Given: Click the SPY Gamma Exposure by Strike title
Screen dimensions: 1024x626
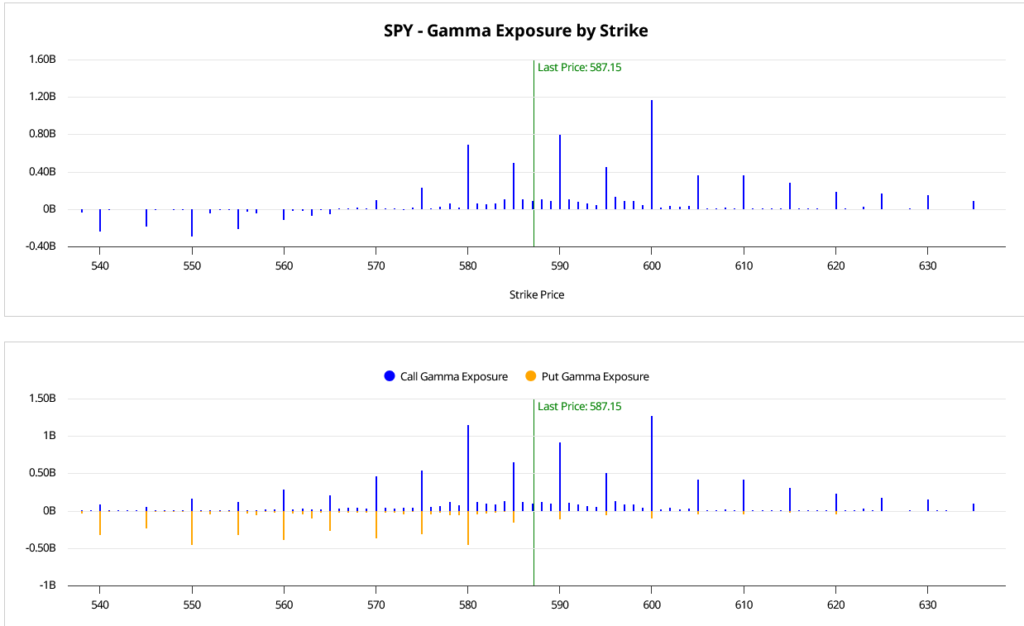Looking at the screenshot, I should click(x=515, y=31).
